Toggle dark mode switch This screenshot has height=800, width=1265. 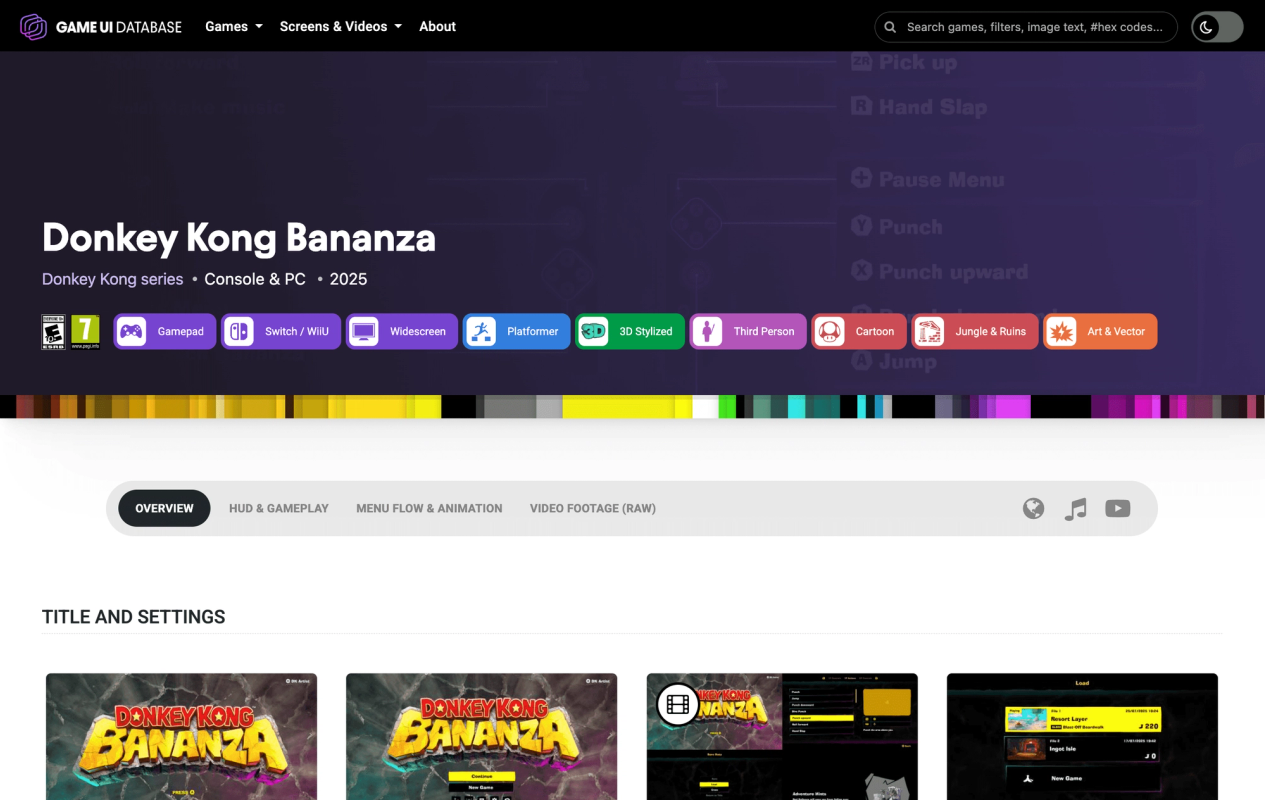click(1217, 27)
